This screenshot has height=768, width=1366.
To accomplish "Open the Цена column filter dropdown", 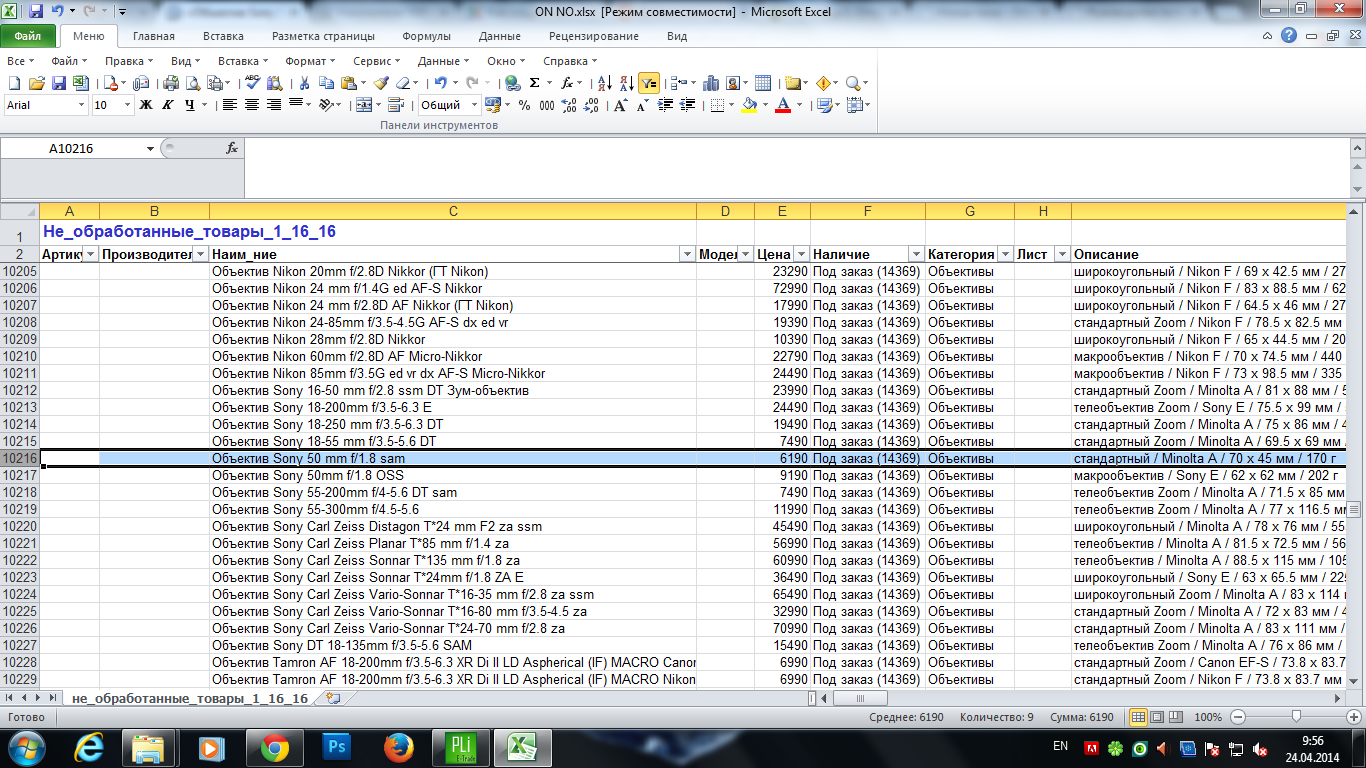I will [801, 255].
